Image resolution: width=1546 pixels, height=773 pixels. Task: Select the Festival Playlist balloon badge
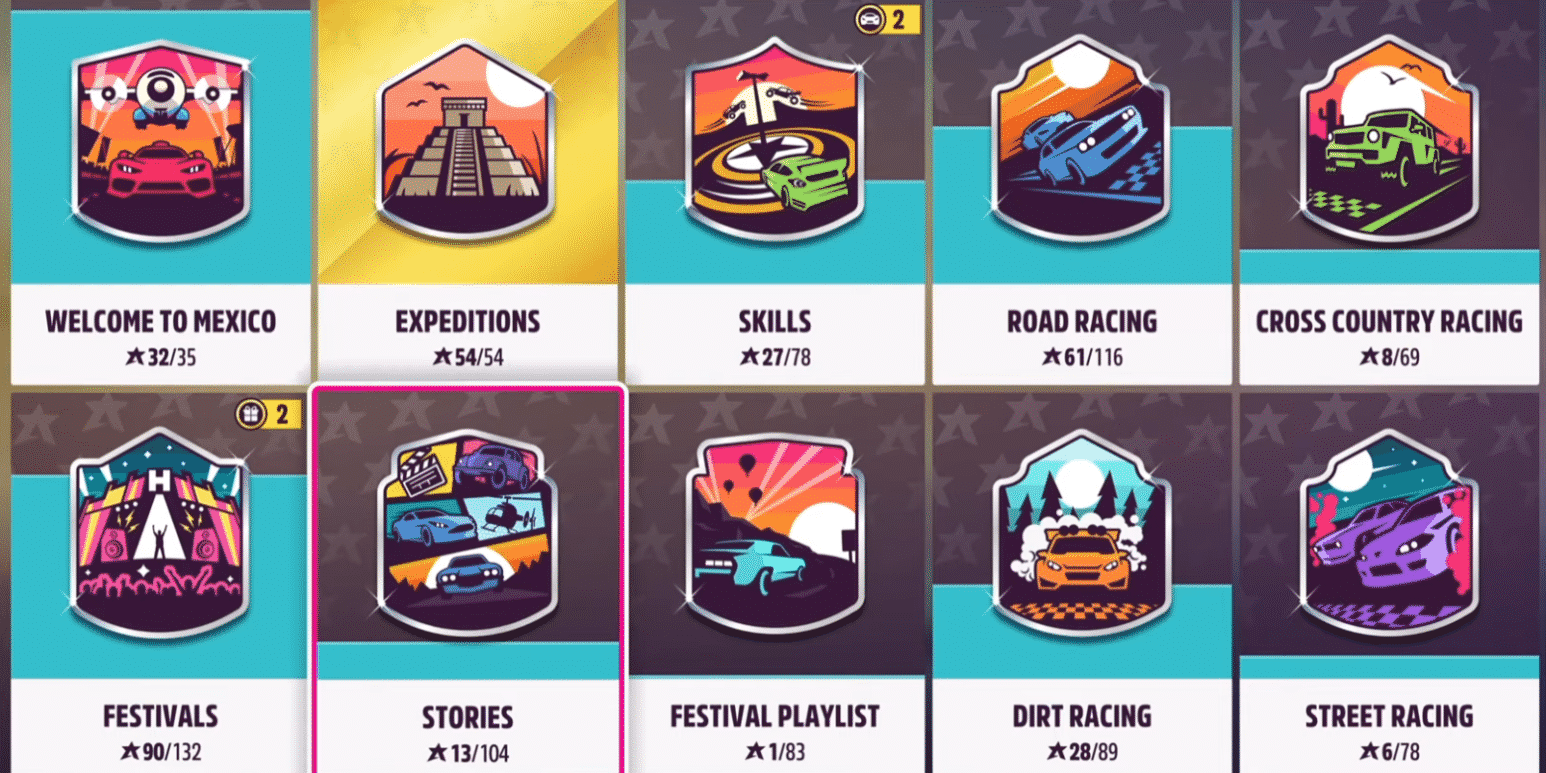click(775, 535)
